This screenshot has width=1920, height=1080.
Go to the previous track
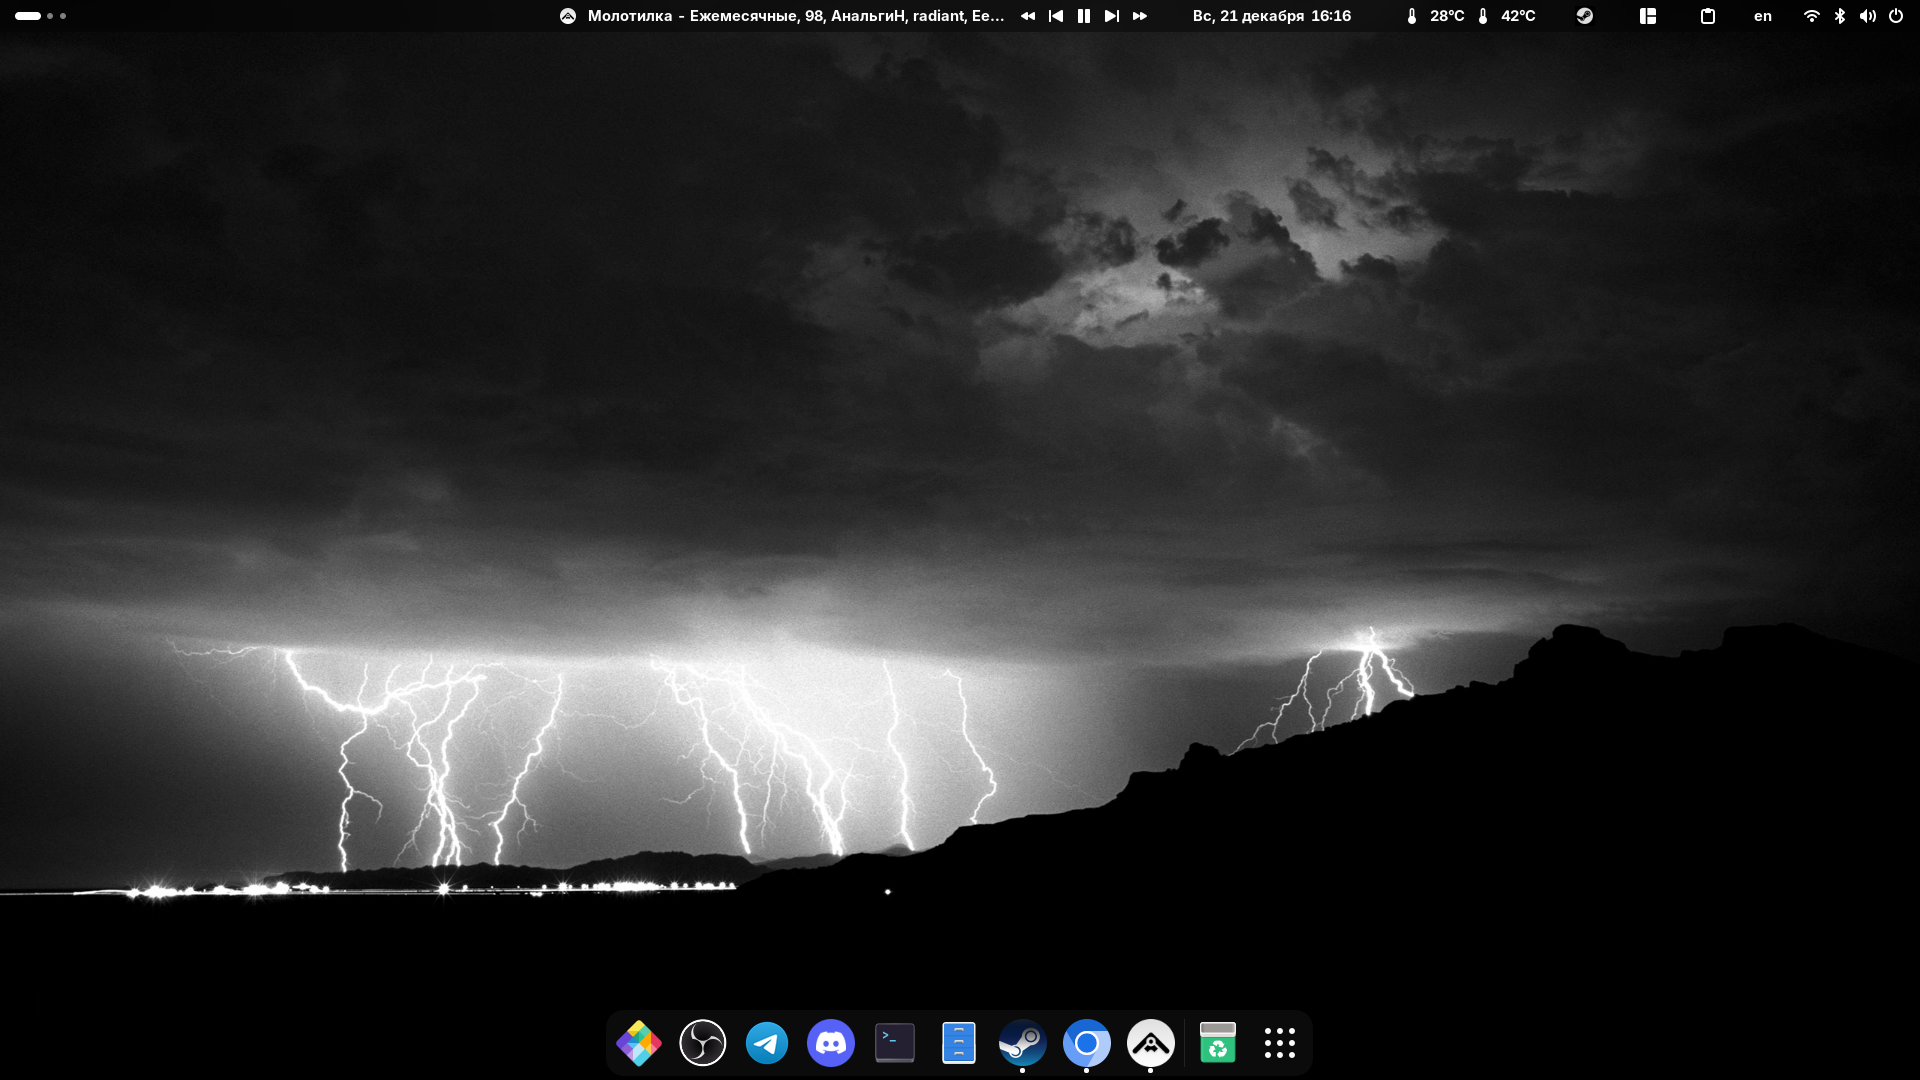coord(1055,16)
